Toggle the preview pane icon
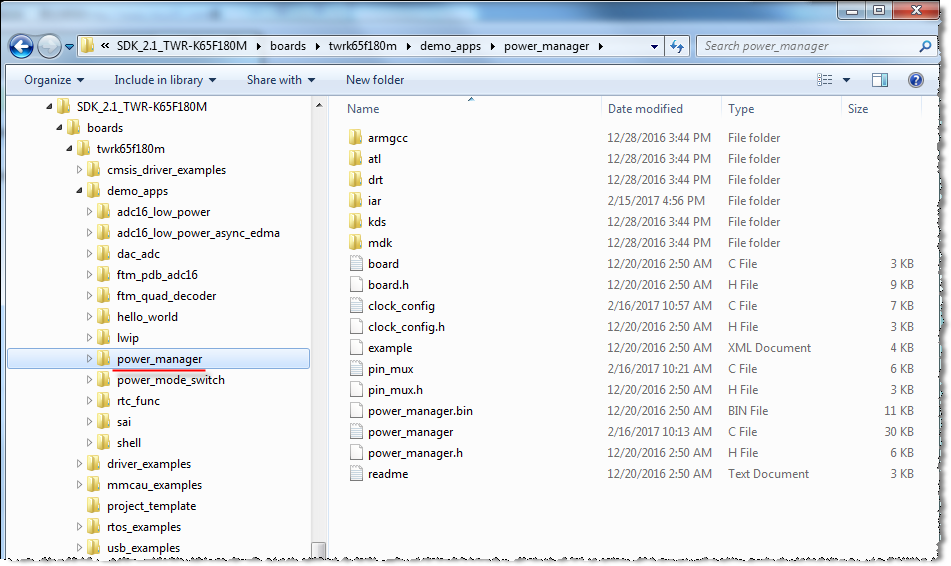Screen dimensions: 951x566 (879, 80)
